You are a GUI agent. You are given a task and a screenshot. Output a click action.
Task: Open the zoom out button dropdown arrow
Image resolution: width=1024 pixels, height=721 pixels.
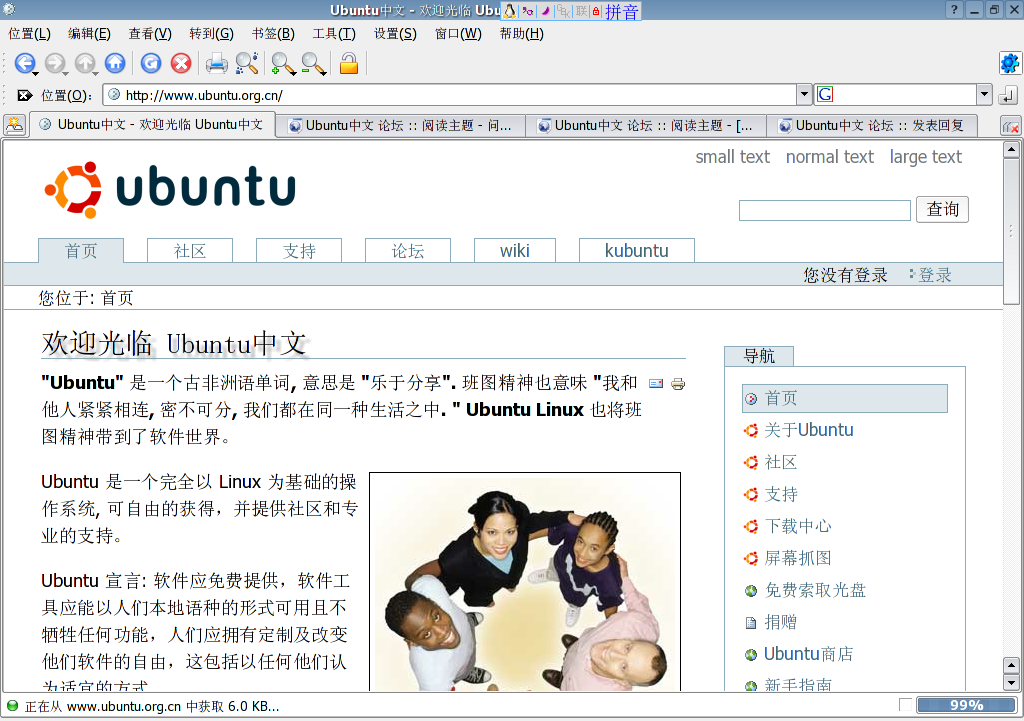[324, 72]
